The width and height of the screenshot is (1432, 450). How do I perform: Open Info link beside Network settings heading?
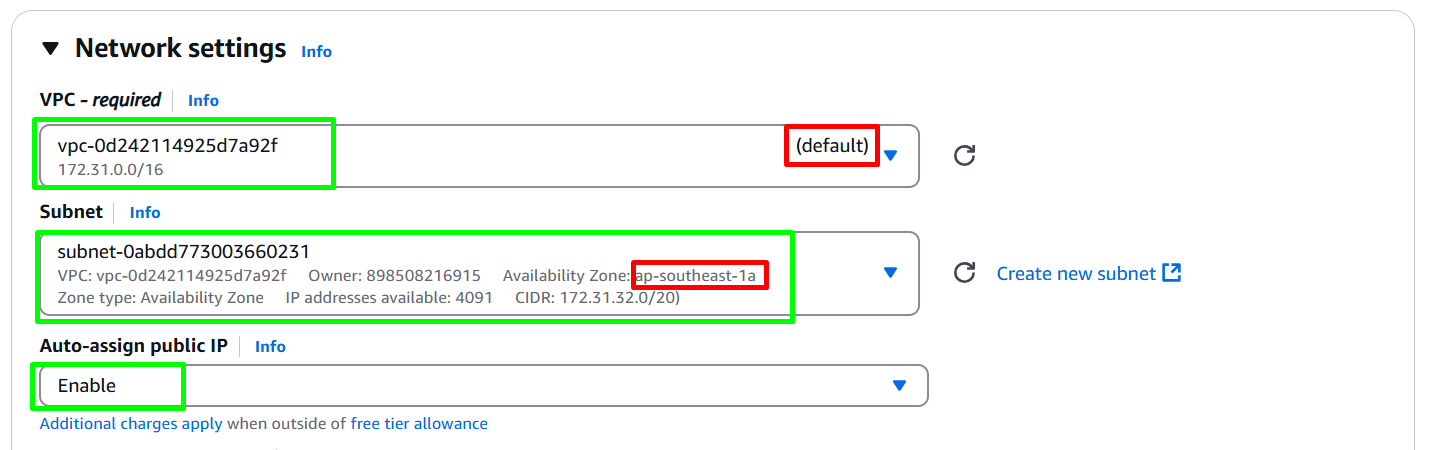click(x=316, y=51)
